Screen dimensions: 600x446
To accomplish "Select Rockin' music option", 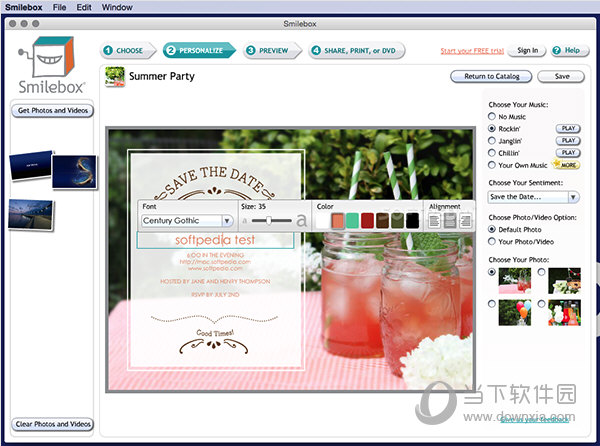I will (x=492, y=129).
